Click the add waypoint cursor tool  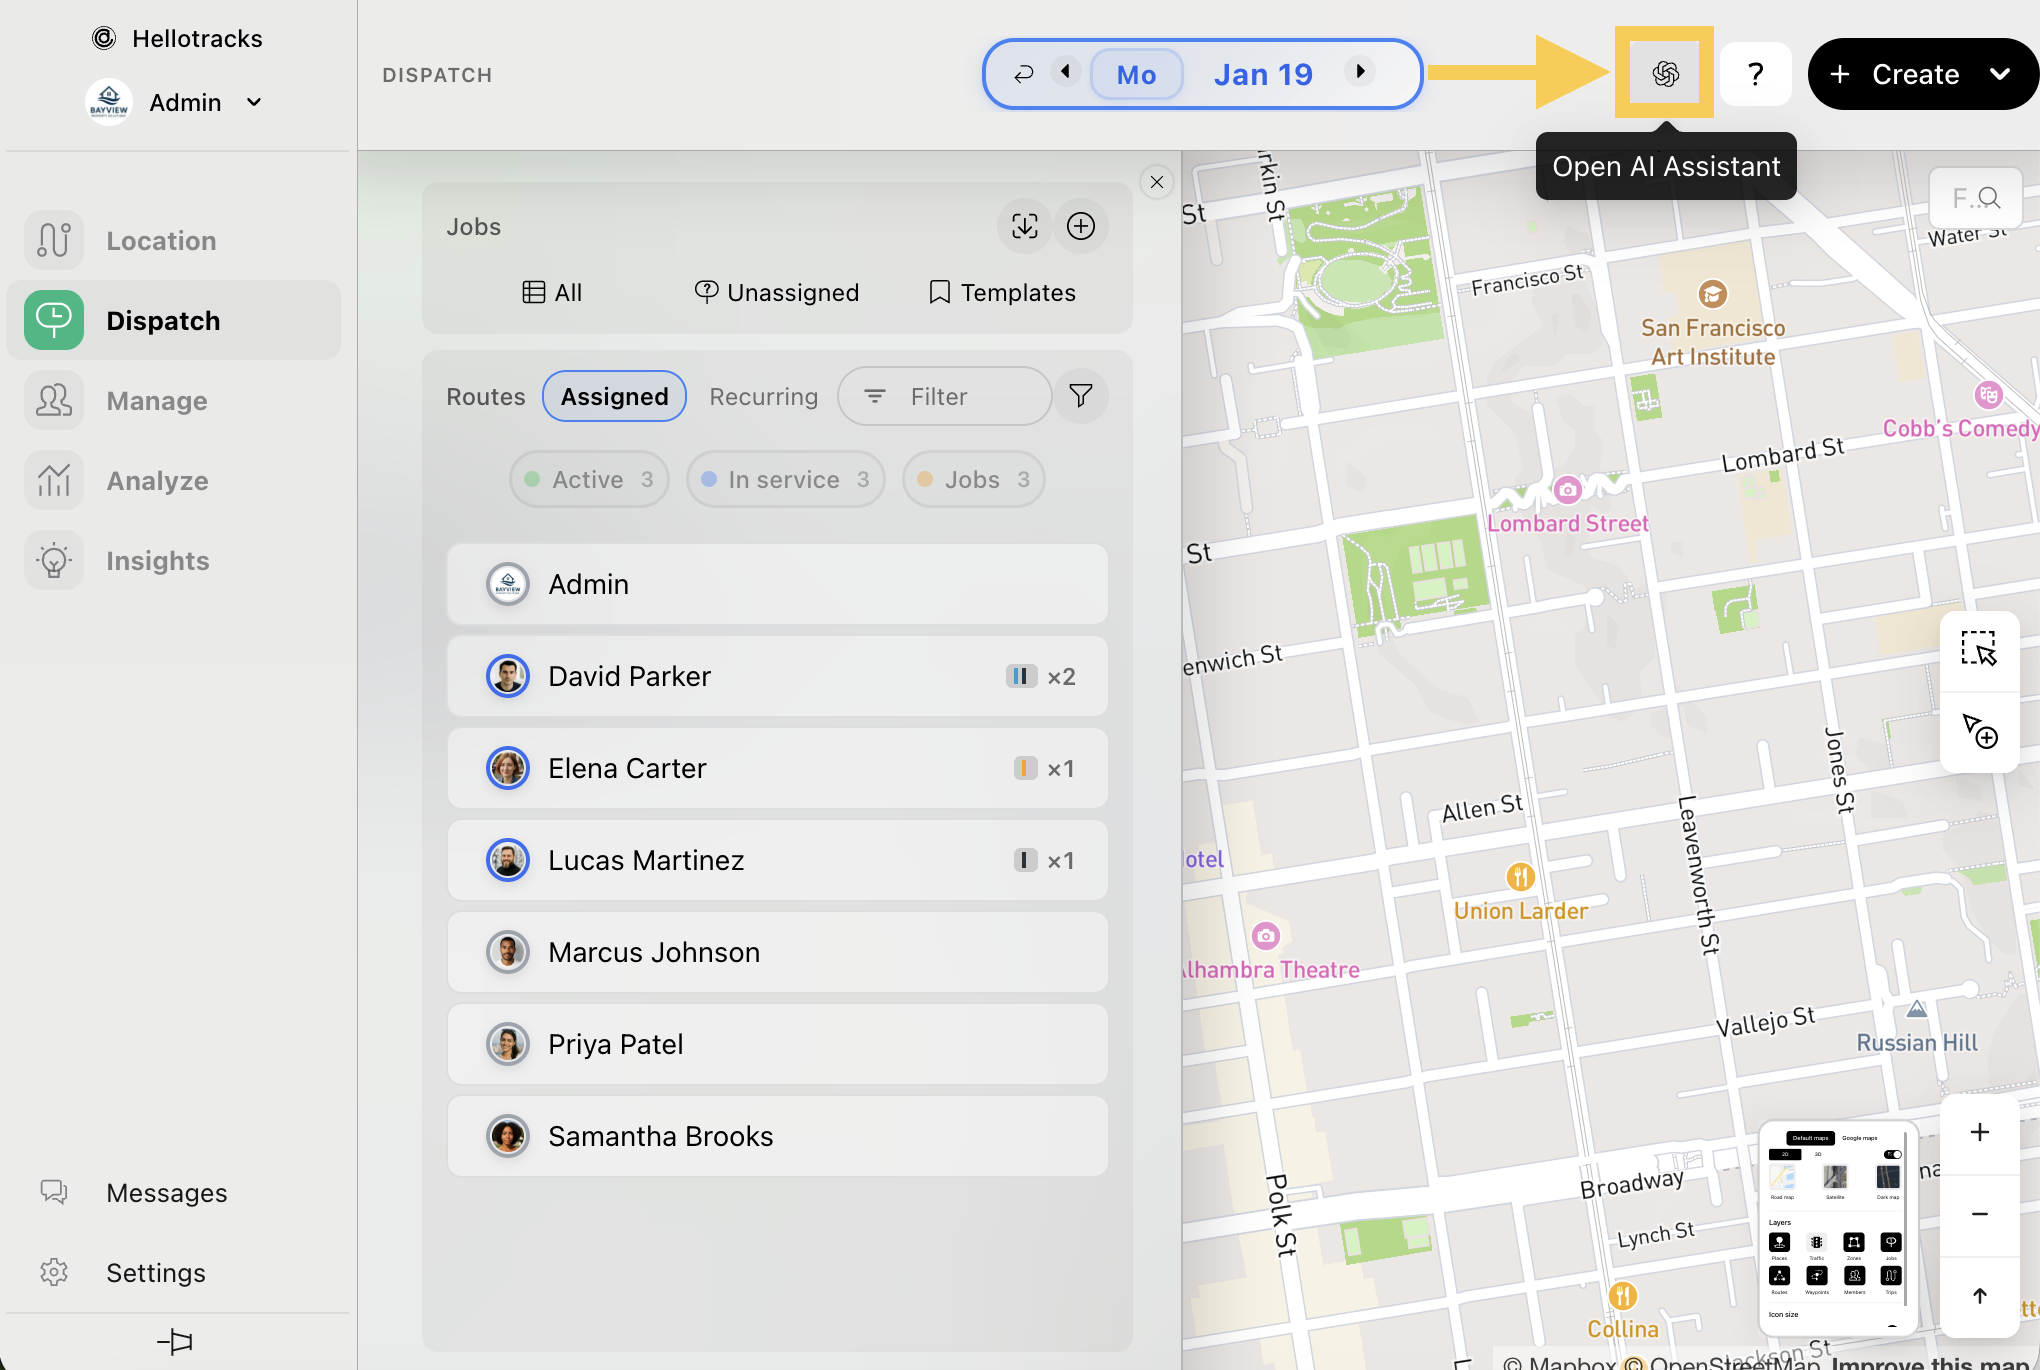tap(1978, 731)
